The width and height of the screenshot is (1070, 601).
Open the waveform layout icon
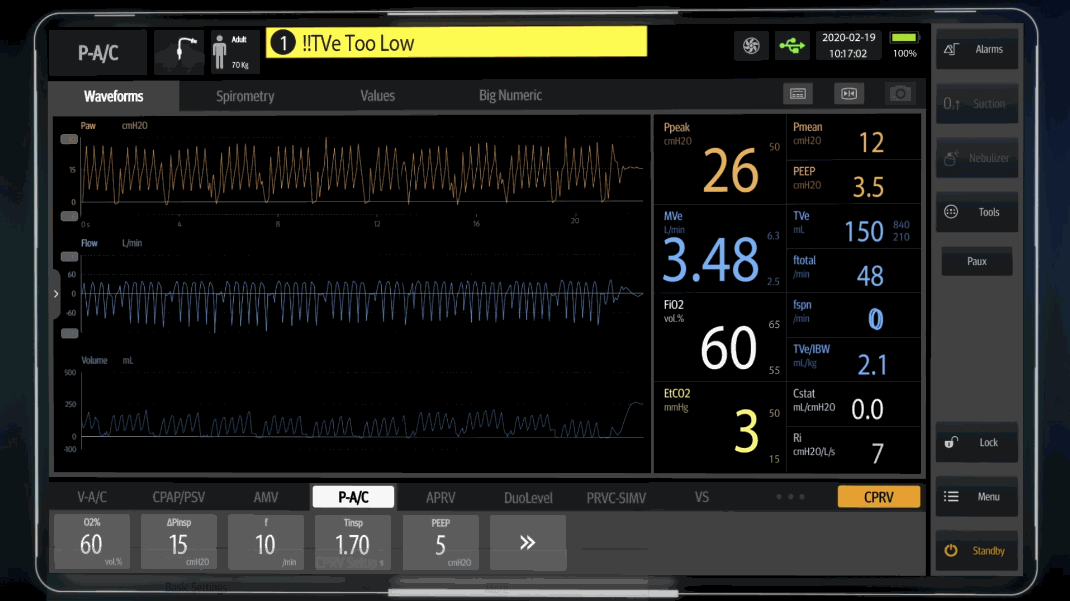pyautogui.click(x=798, y=93)
